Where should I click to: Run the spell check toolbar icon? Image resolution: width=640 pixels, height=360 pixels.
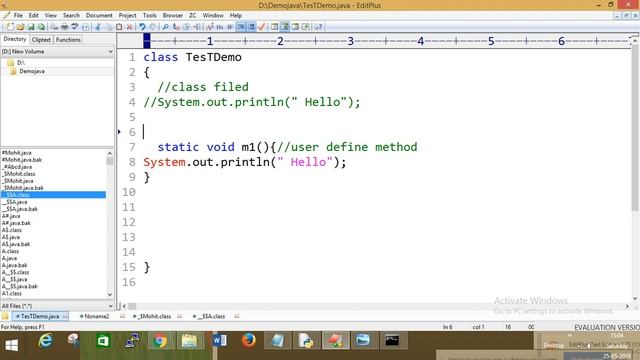75,27
